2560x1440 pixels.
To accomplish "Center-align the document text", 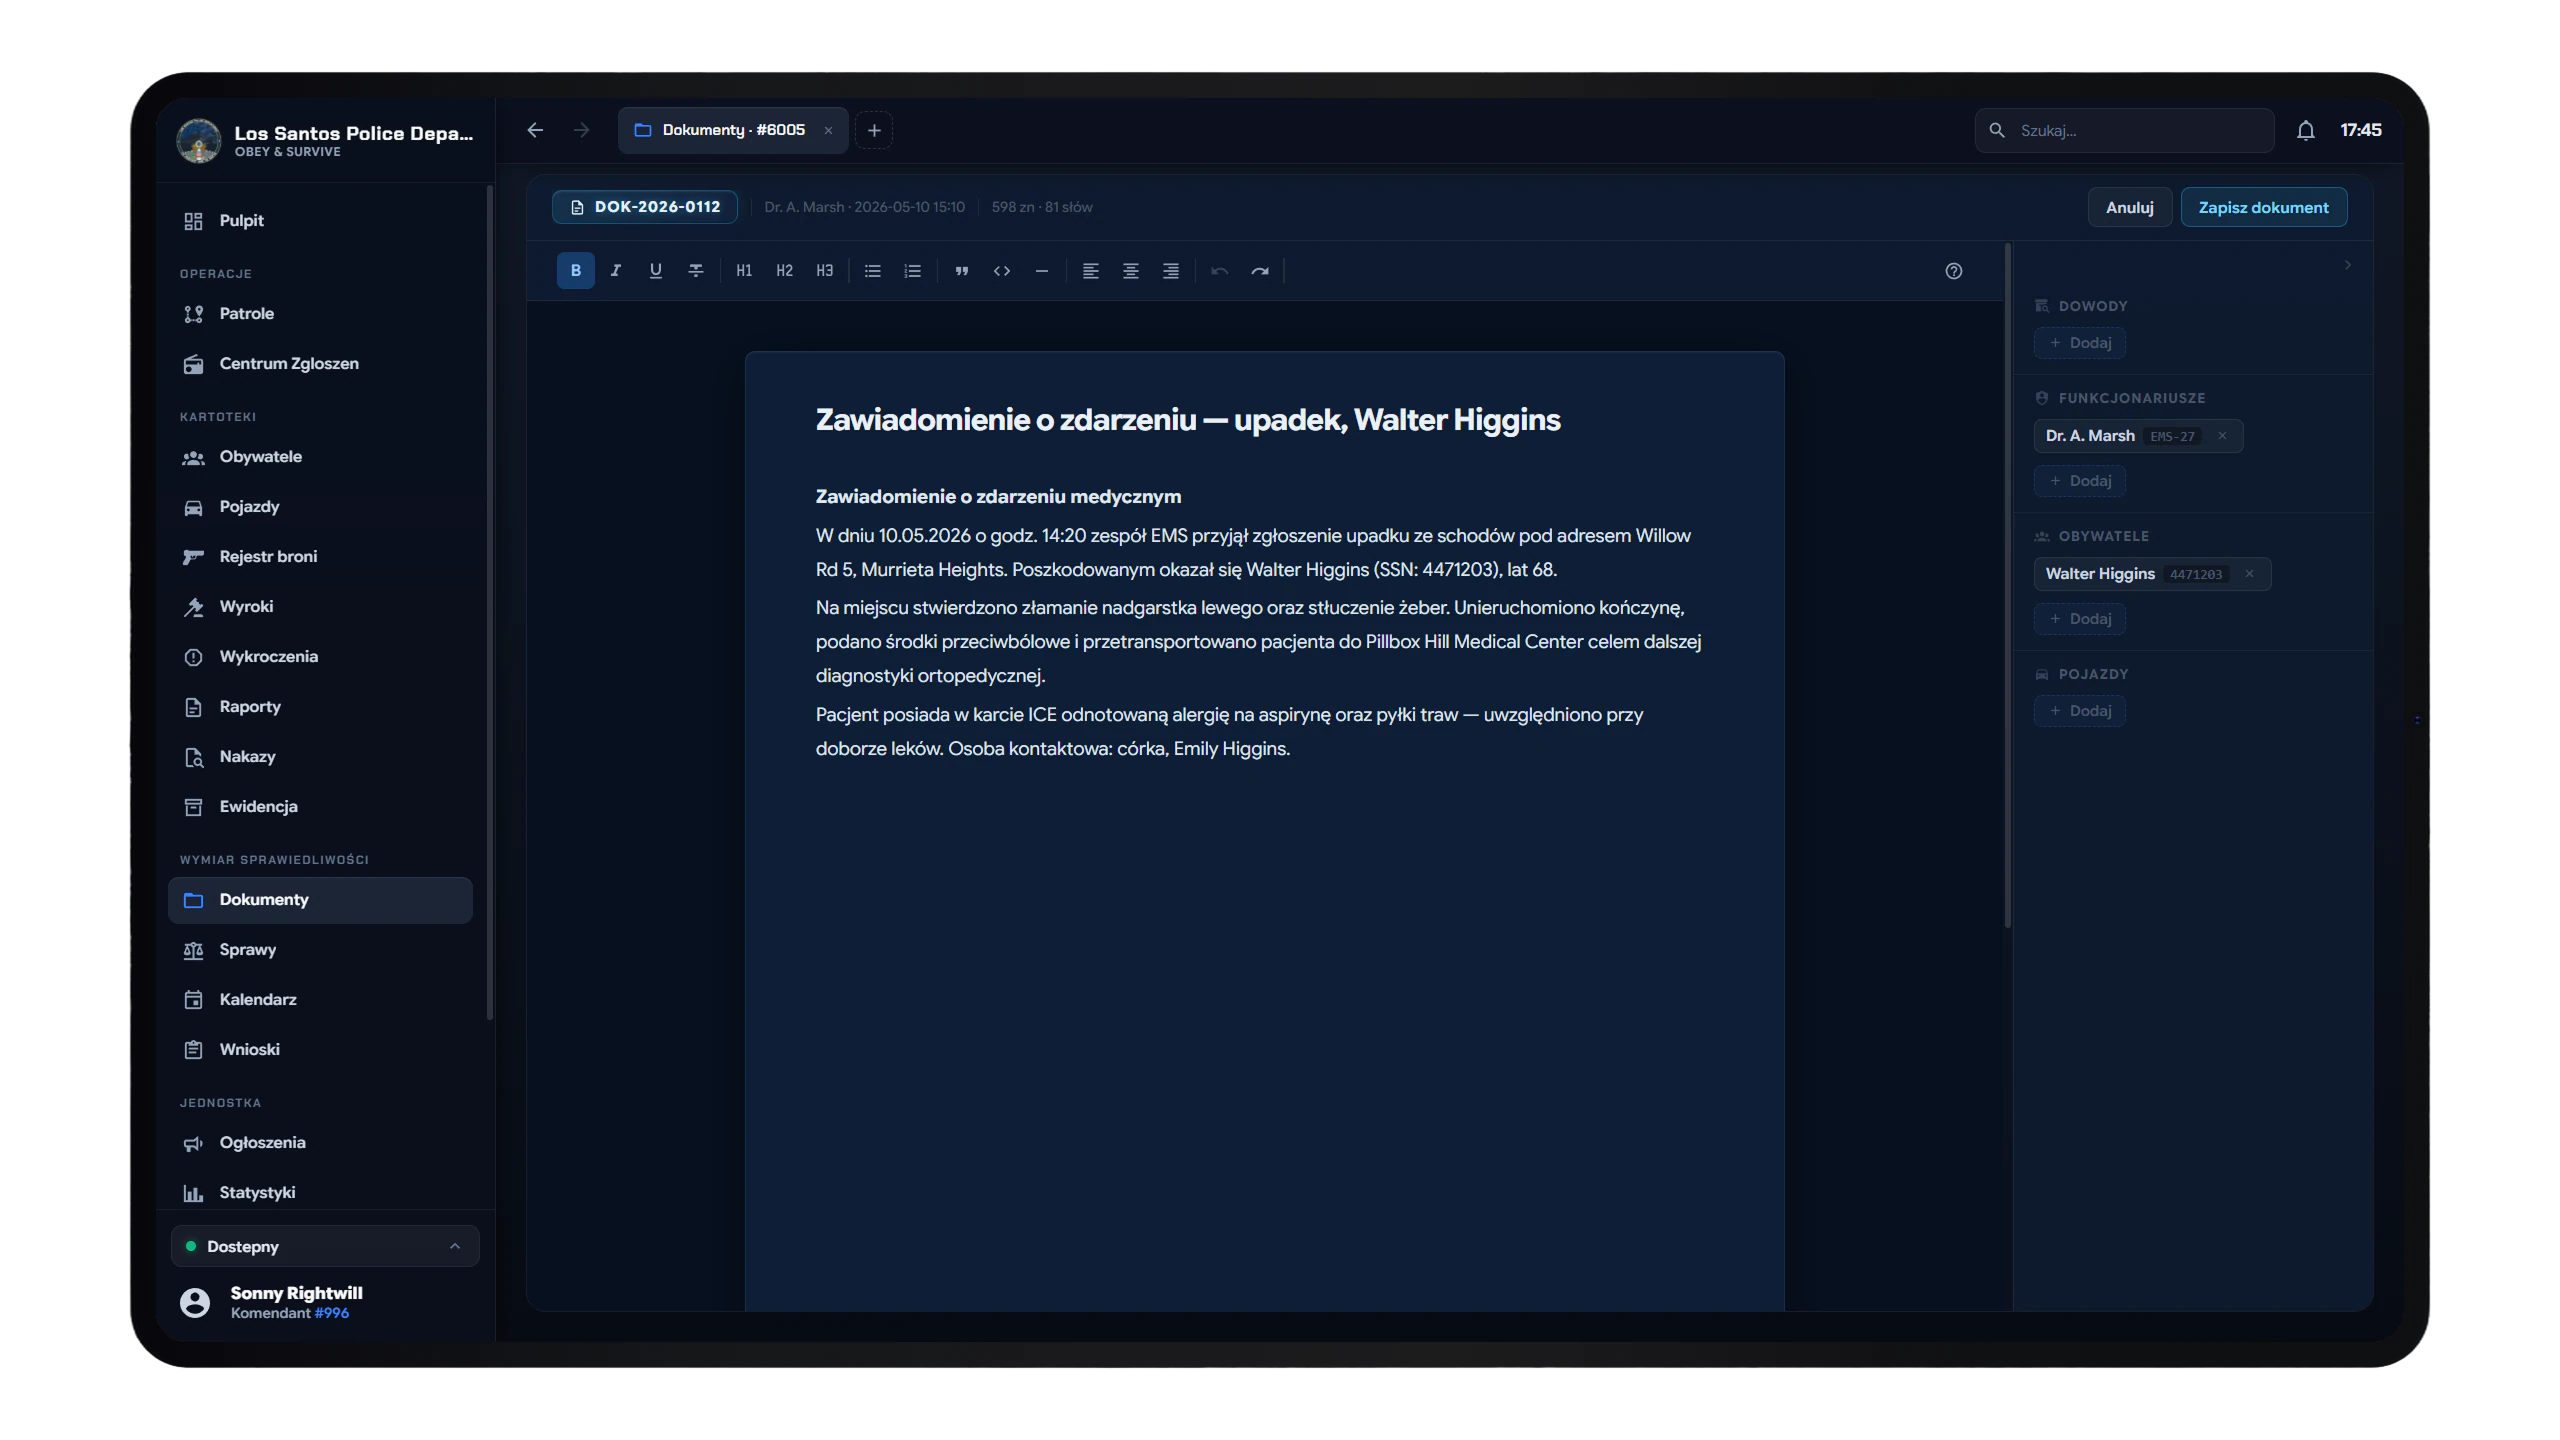I will pos(1130,270).
